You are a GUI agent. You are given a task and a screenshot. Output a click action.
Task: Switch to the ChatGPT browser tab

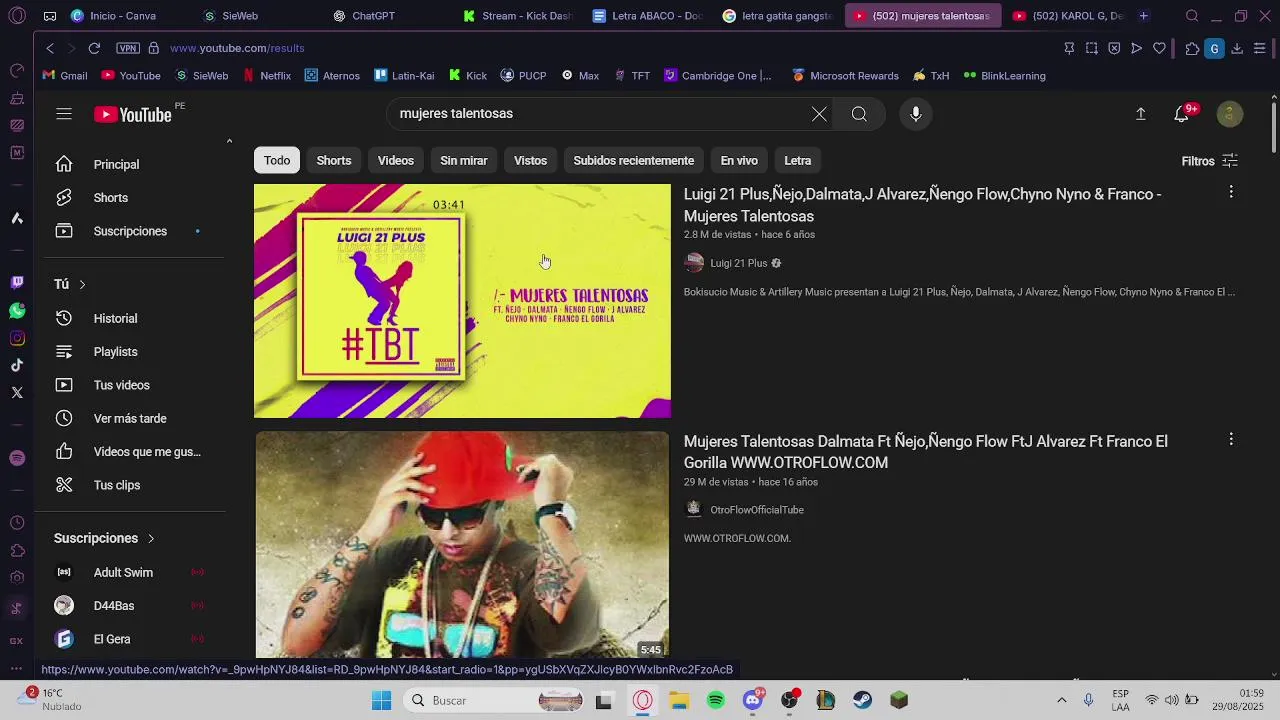pos(373,16)
